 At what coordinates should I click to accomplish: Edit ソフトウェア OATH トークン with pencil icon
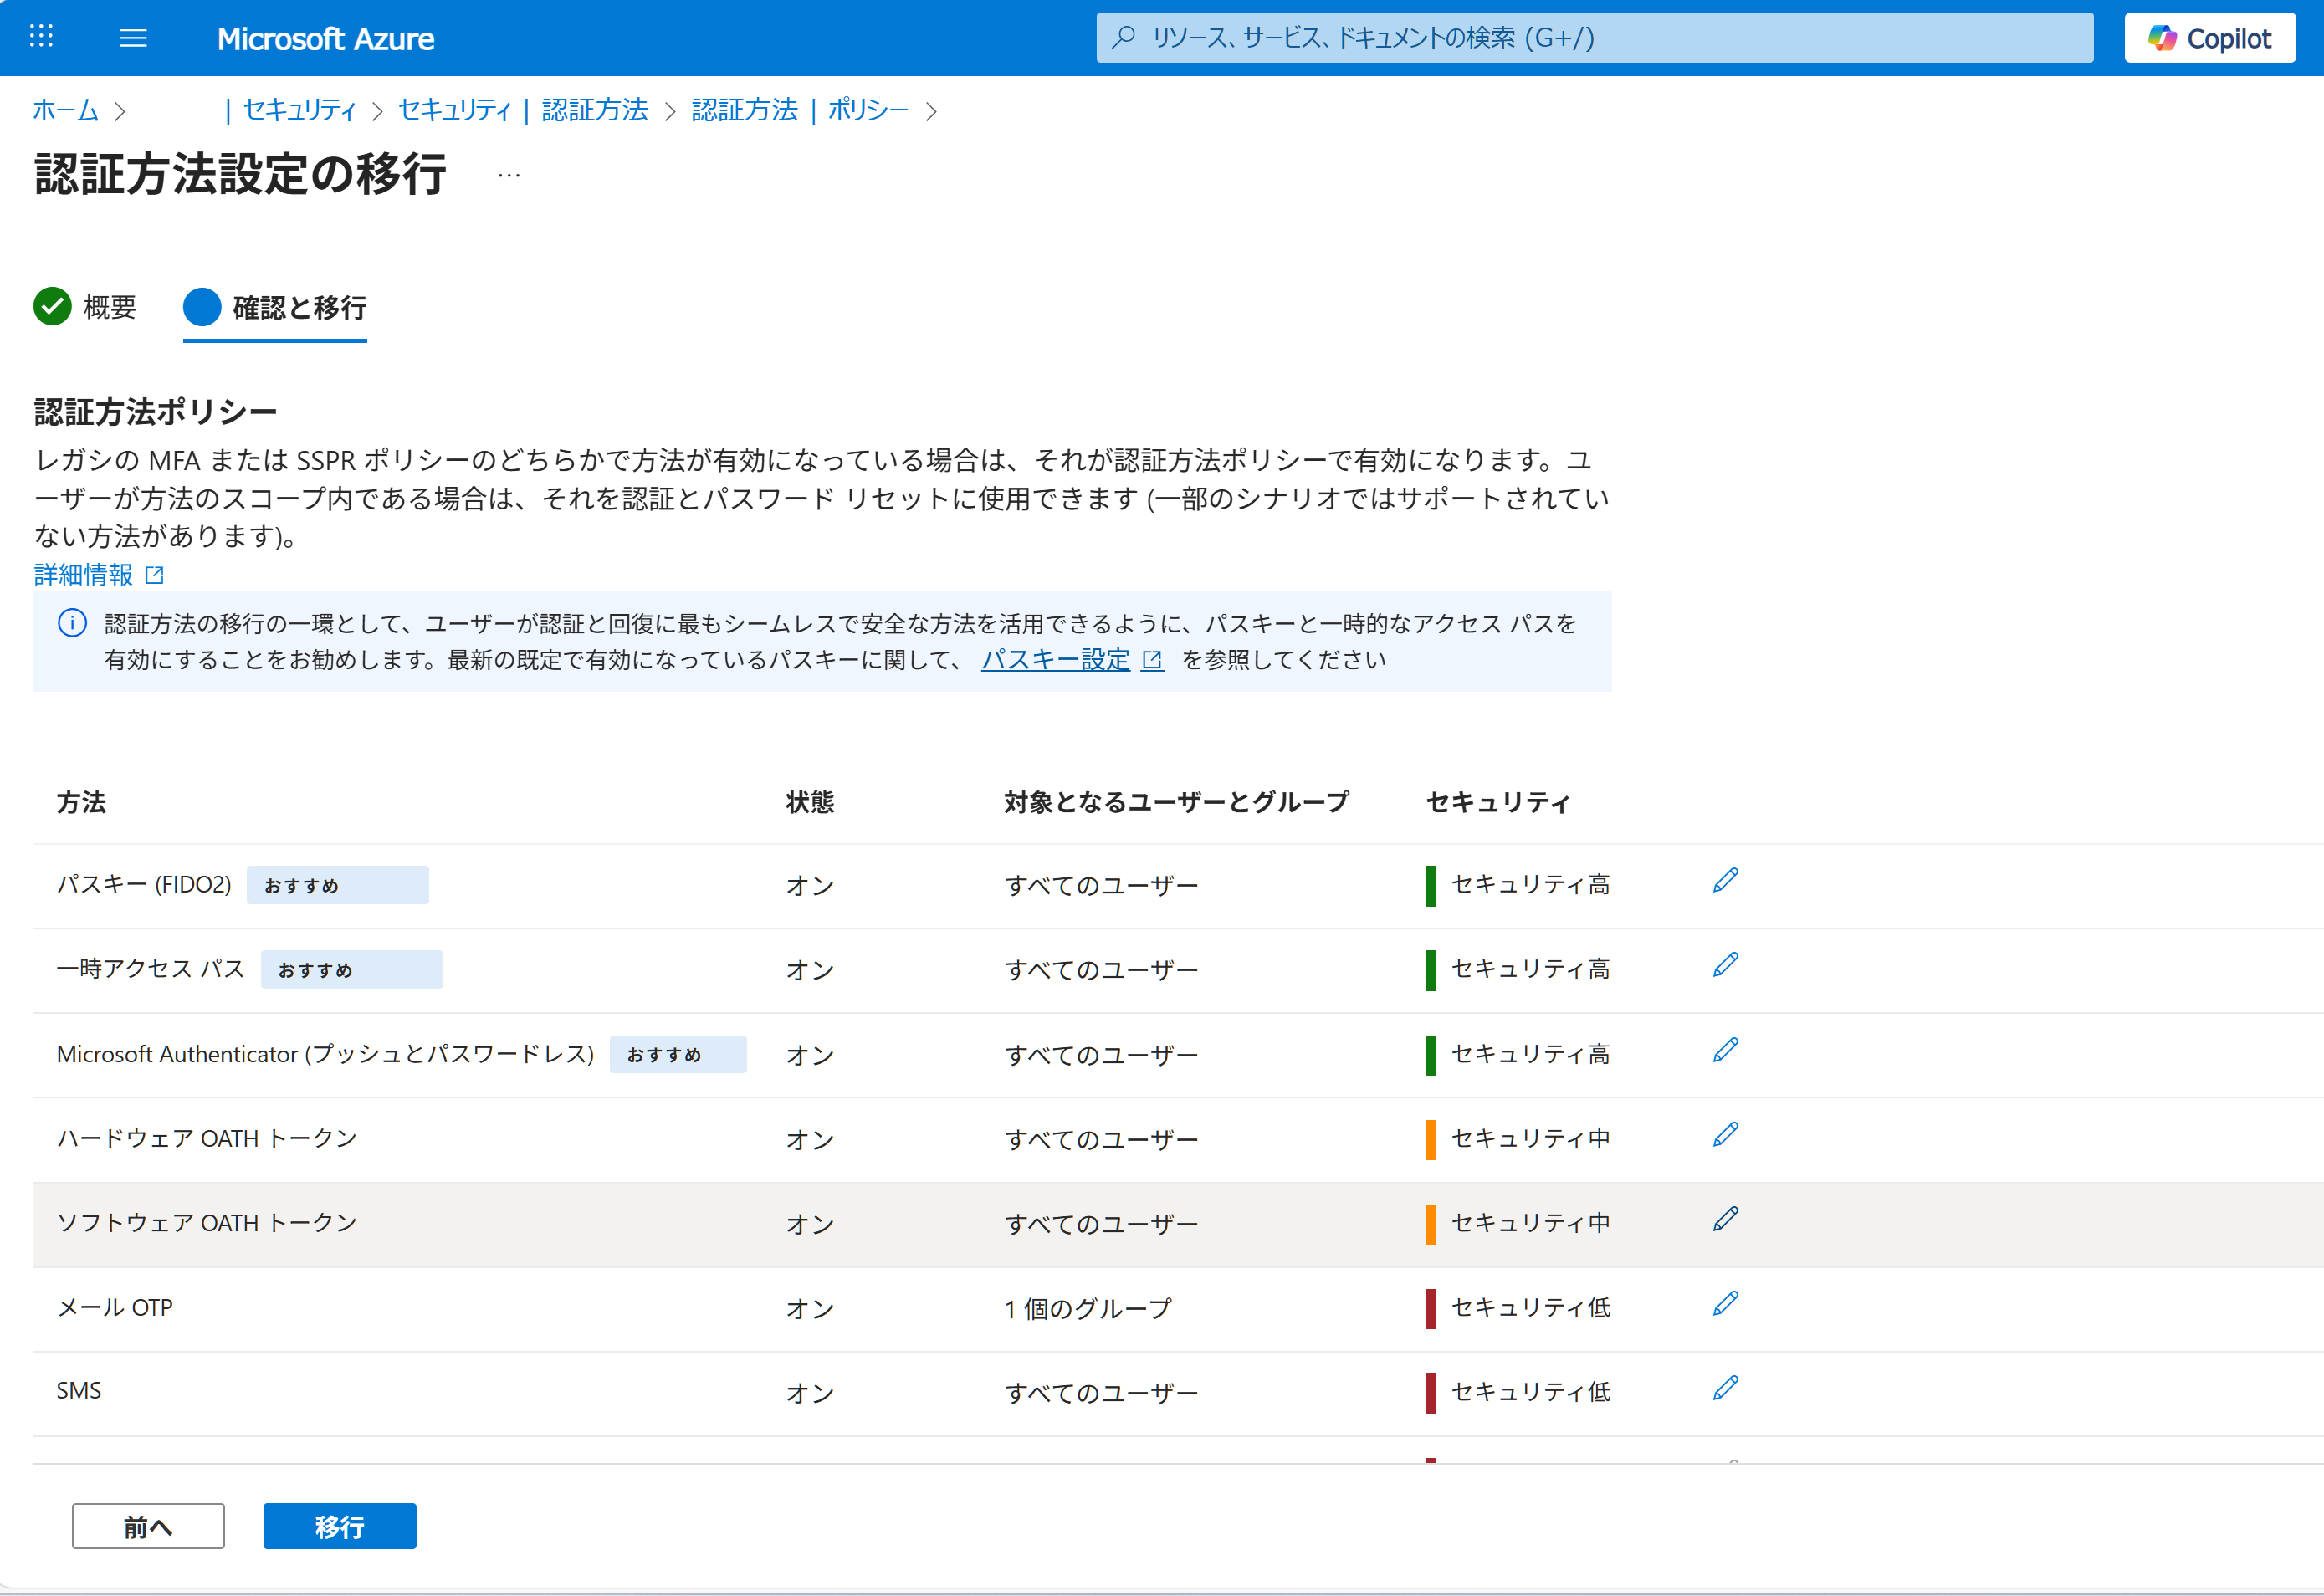click(1725, 1219)
